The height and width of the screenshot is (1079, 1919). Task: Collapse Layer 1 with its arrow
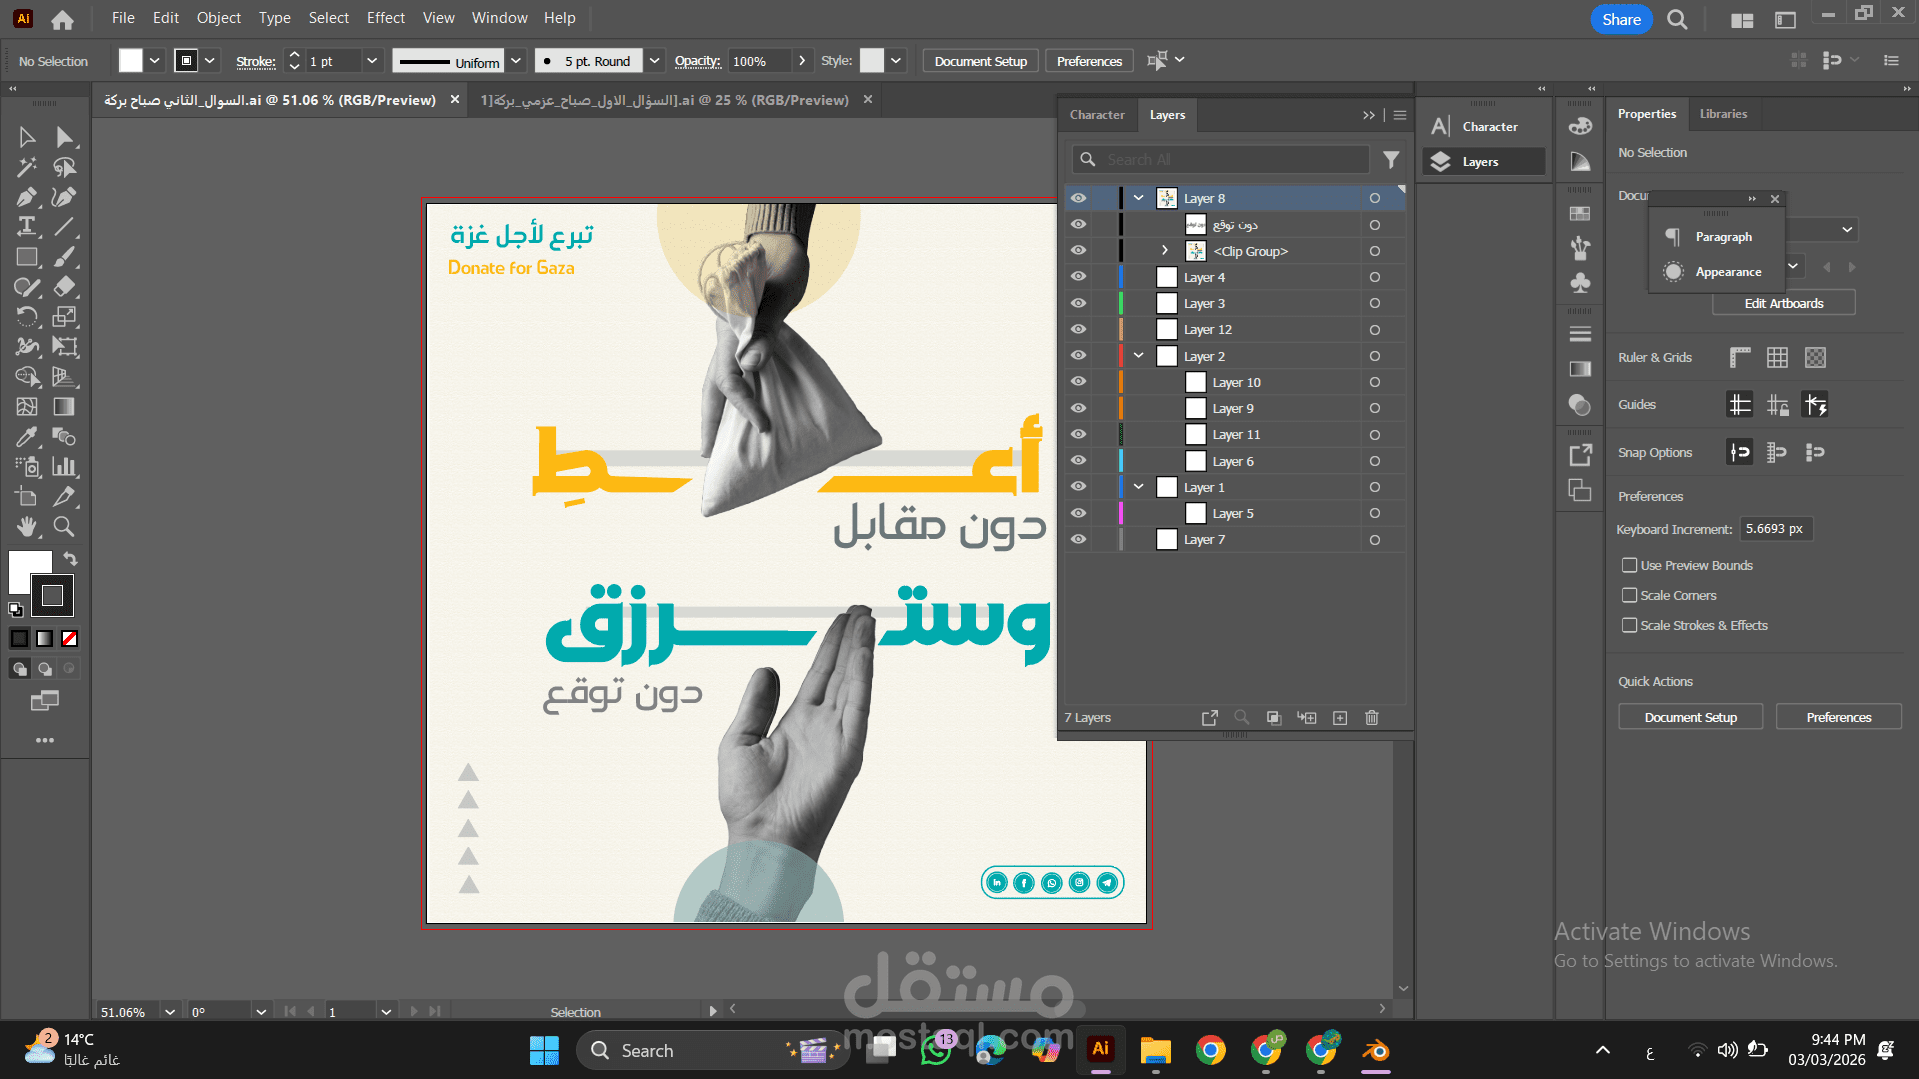[x=1139, y=487]
